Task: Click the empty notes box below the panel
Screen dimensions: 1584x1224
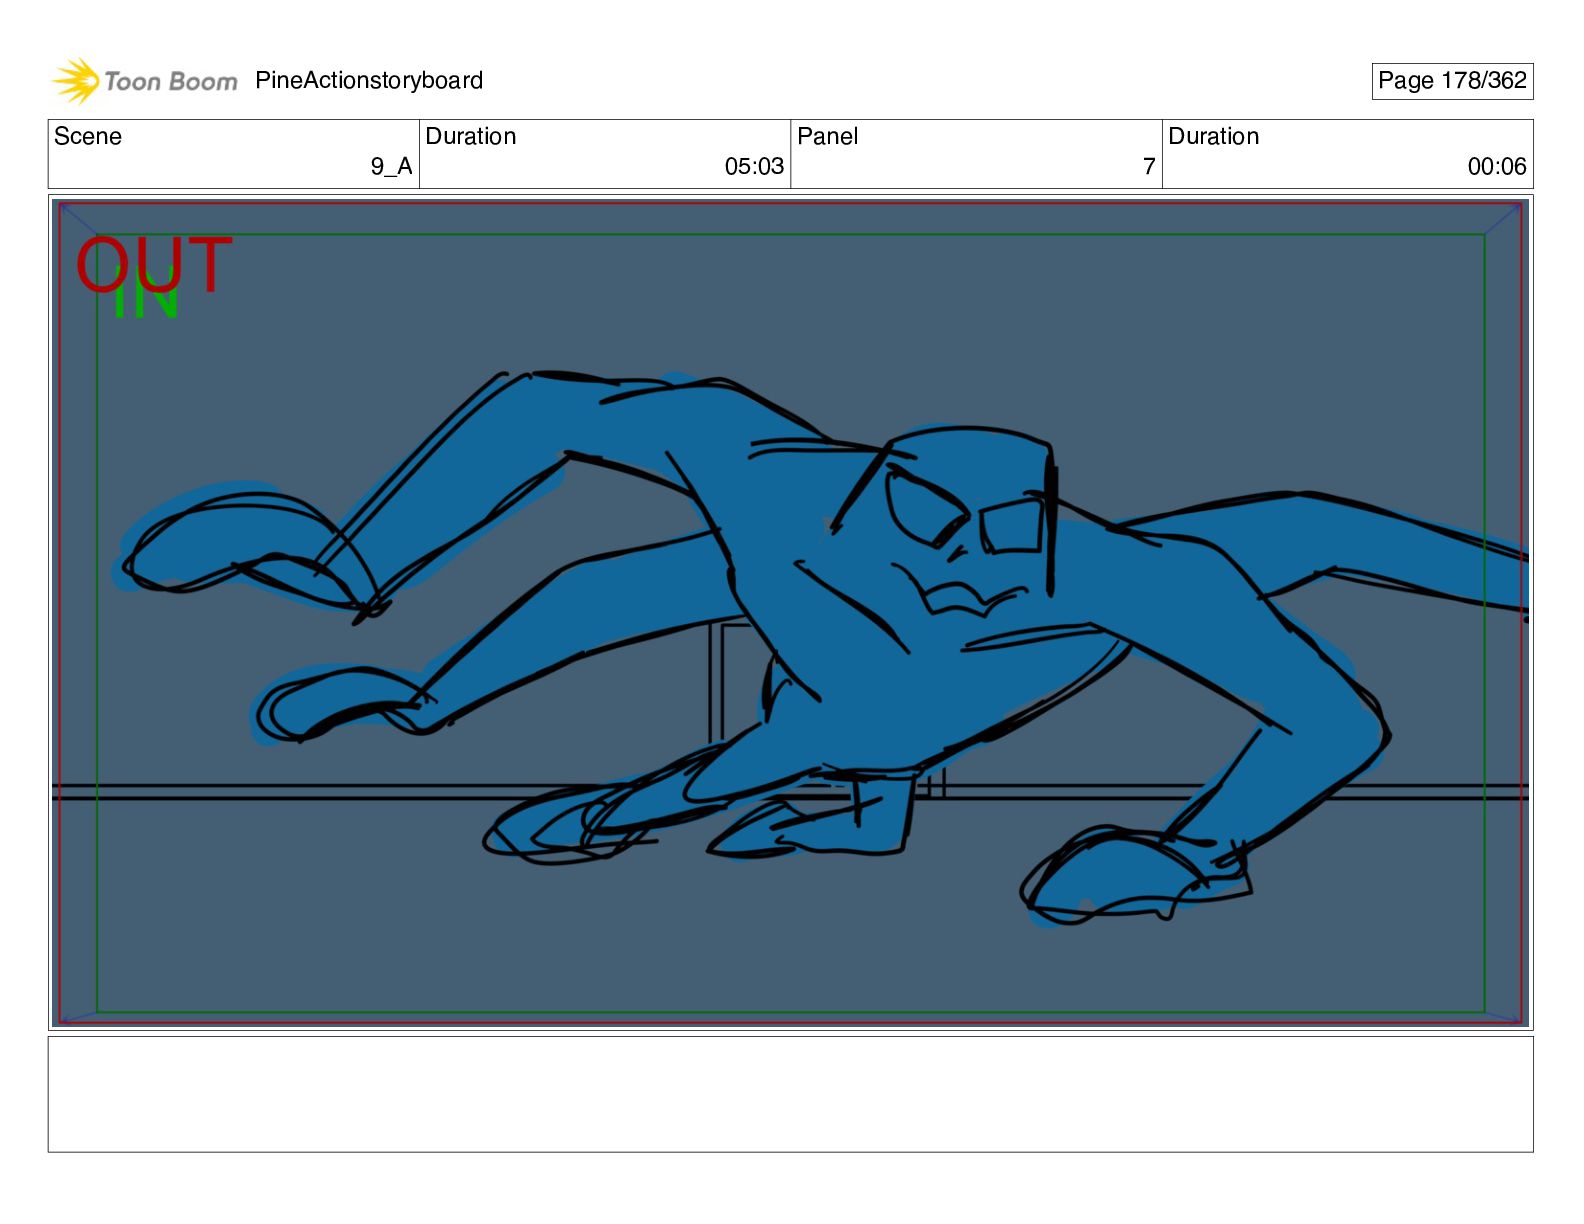Action: pyautogui.click(x=790, y=1094)
